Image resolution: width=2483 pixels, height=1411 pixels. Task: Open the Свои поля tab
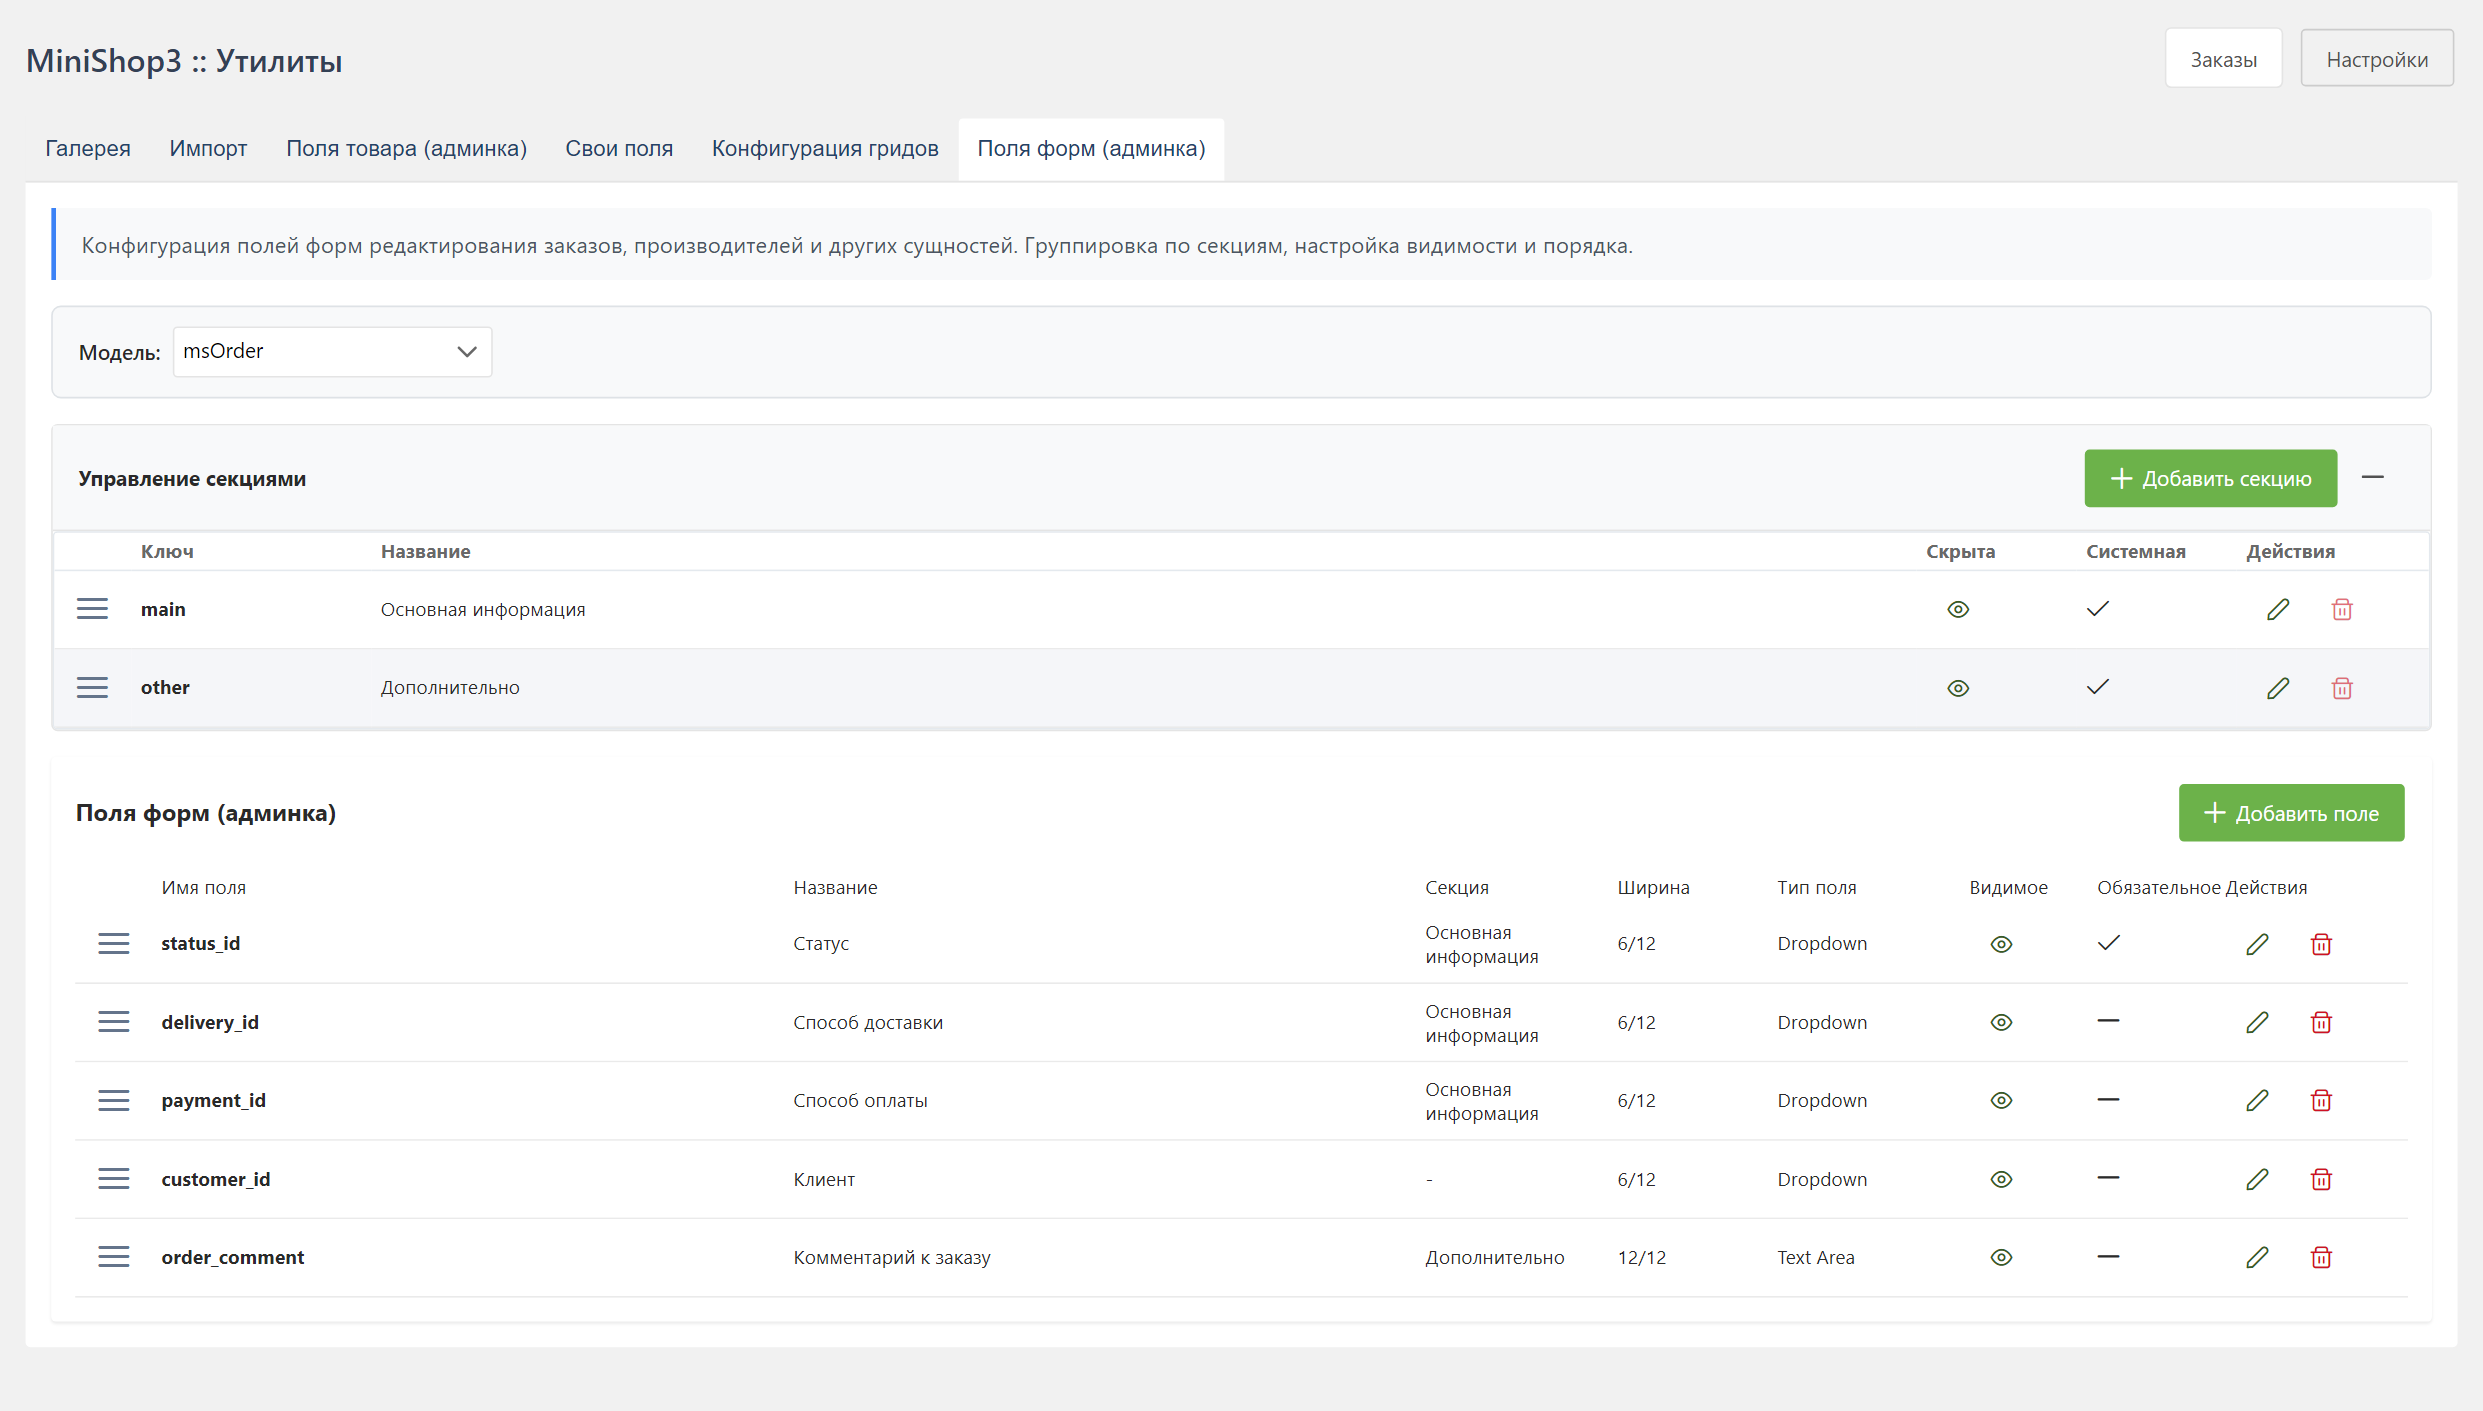point(619,148)
